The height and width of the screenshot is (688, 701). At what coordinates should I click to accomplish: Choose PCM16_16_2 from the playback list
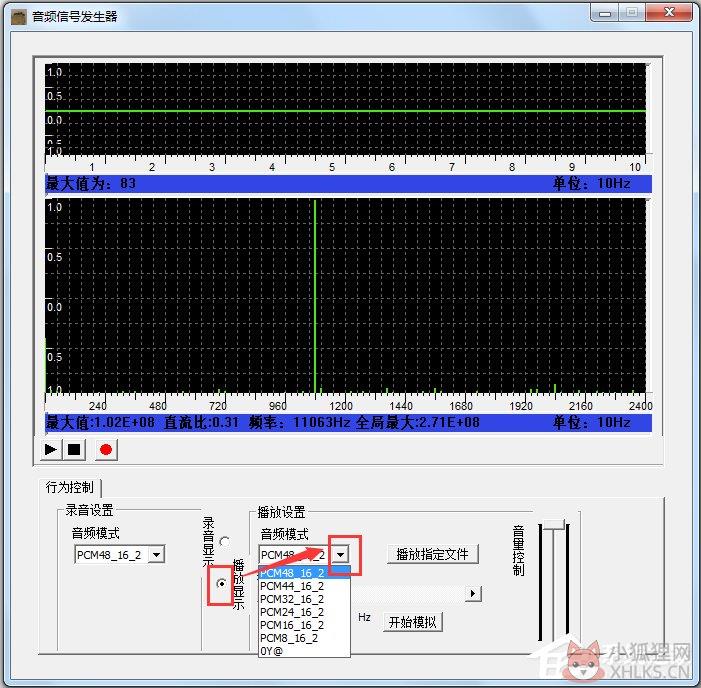coord(304,625)
